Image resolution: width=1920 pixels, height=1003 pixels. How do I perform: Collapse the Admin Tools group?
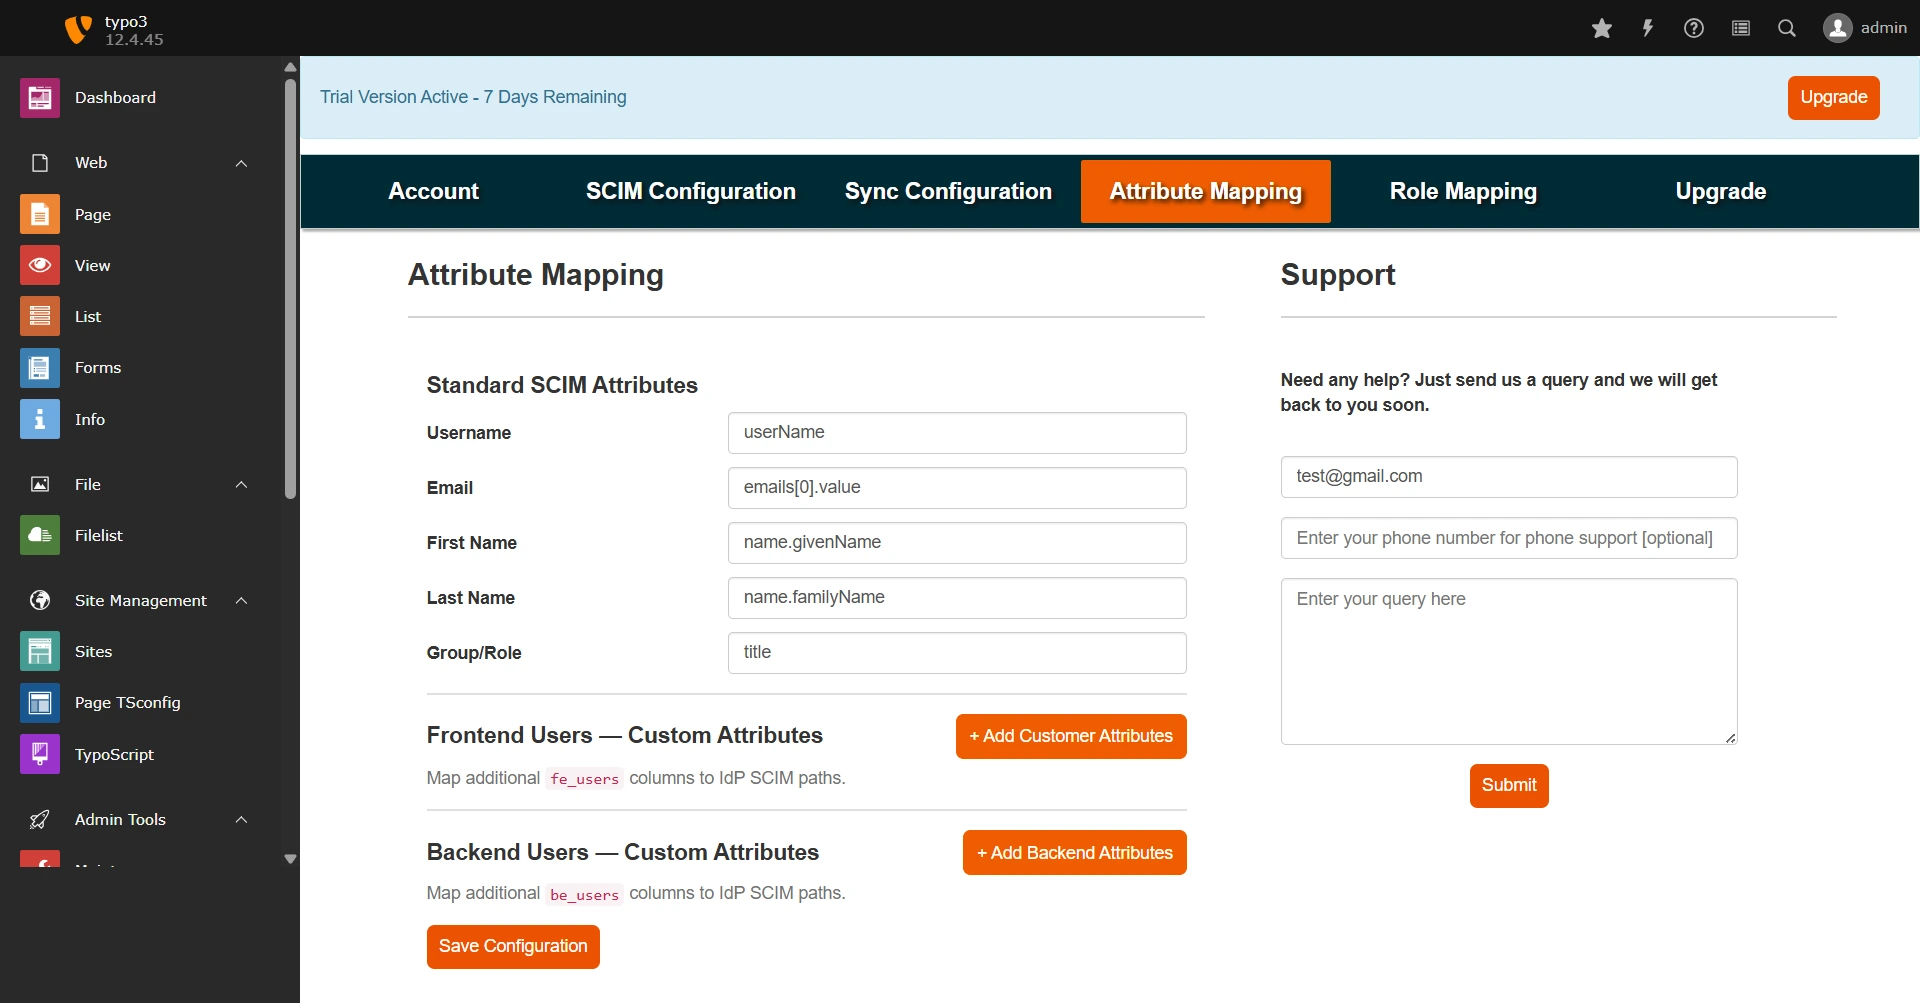241,820
